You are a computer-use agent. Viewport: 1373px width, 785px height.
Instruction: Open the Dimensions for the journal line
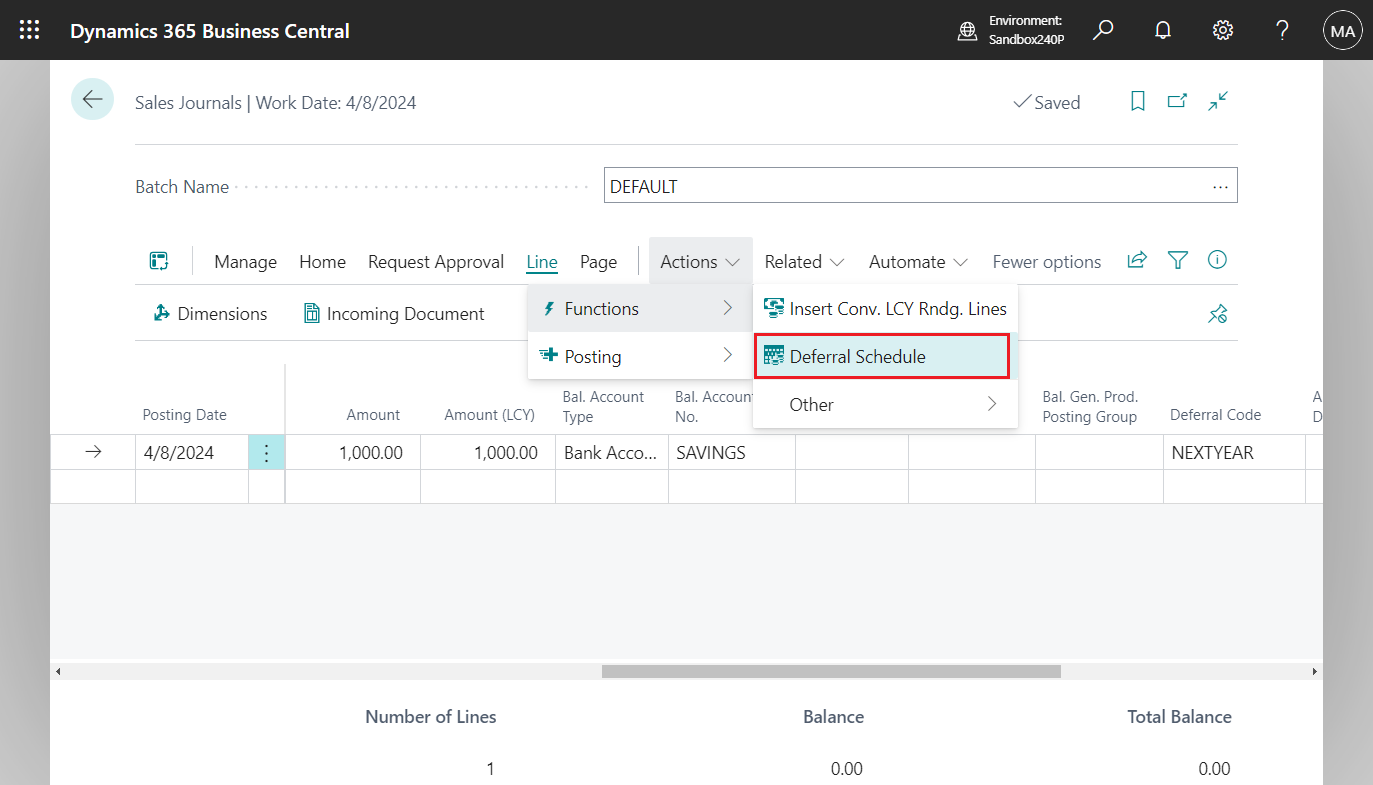[x=210, y=313]
